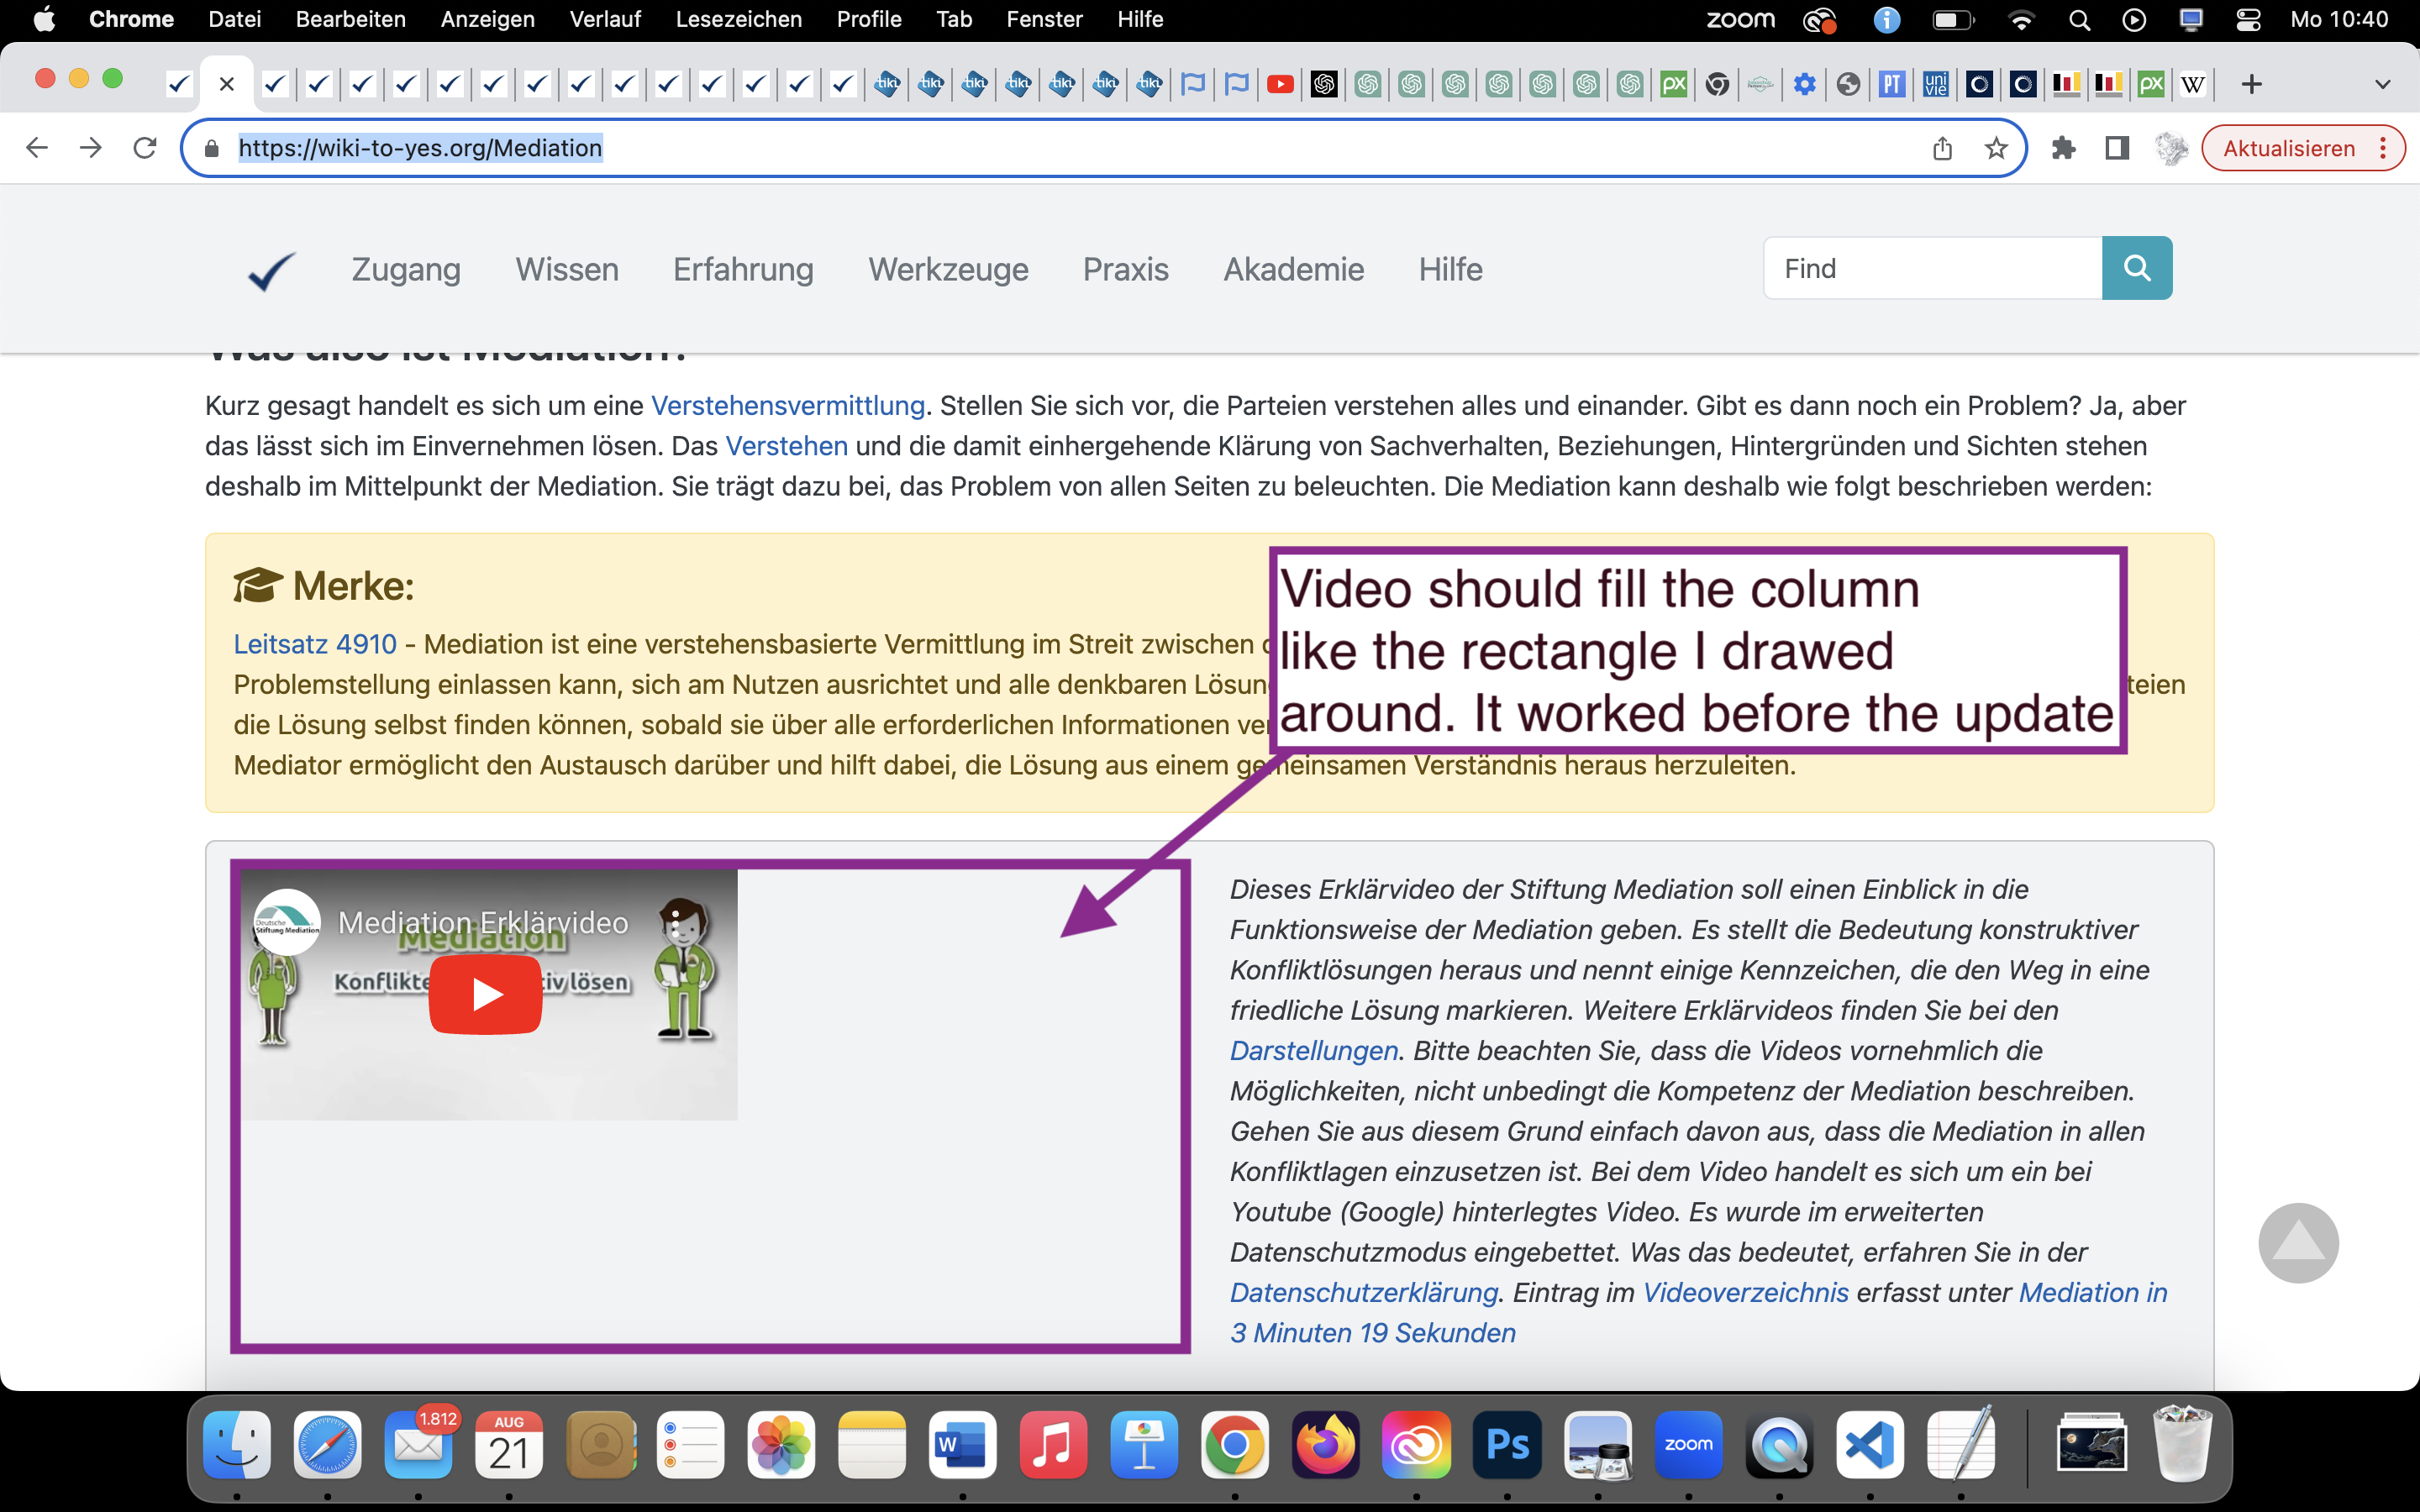2420x1512 pixels.
Task: Open the Werkzeuge navigation menu
Action: coord(947,269)
